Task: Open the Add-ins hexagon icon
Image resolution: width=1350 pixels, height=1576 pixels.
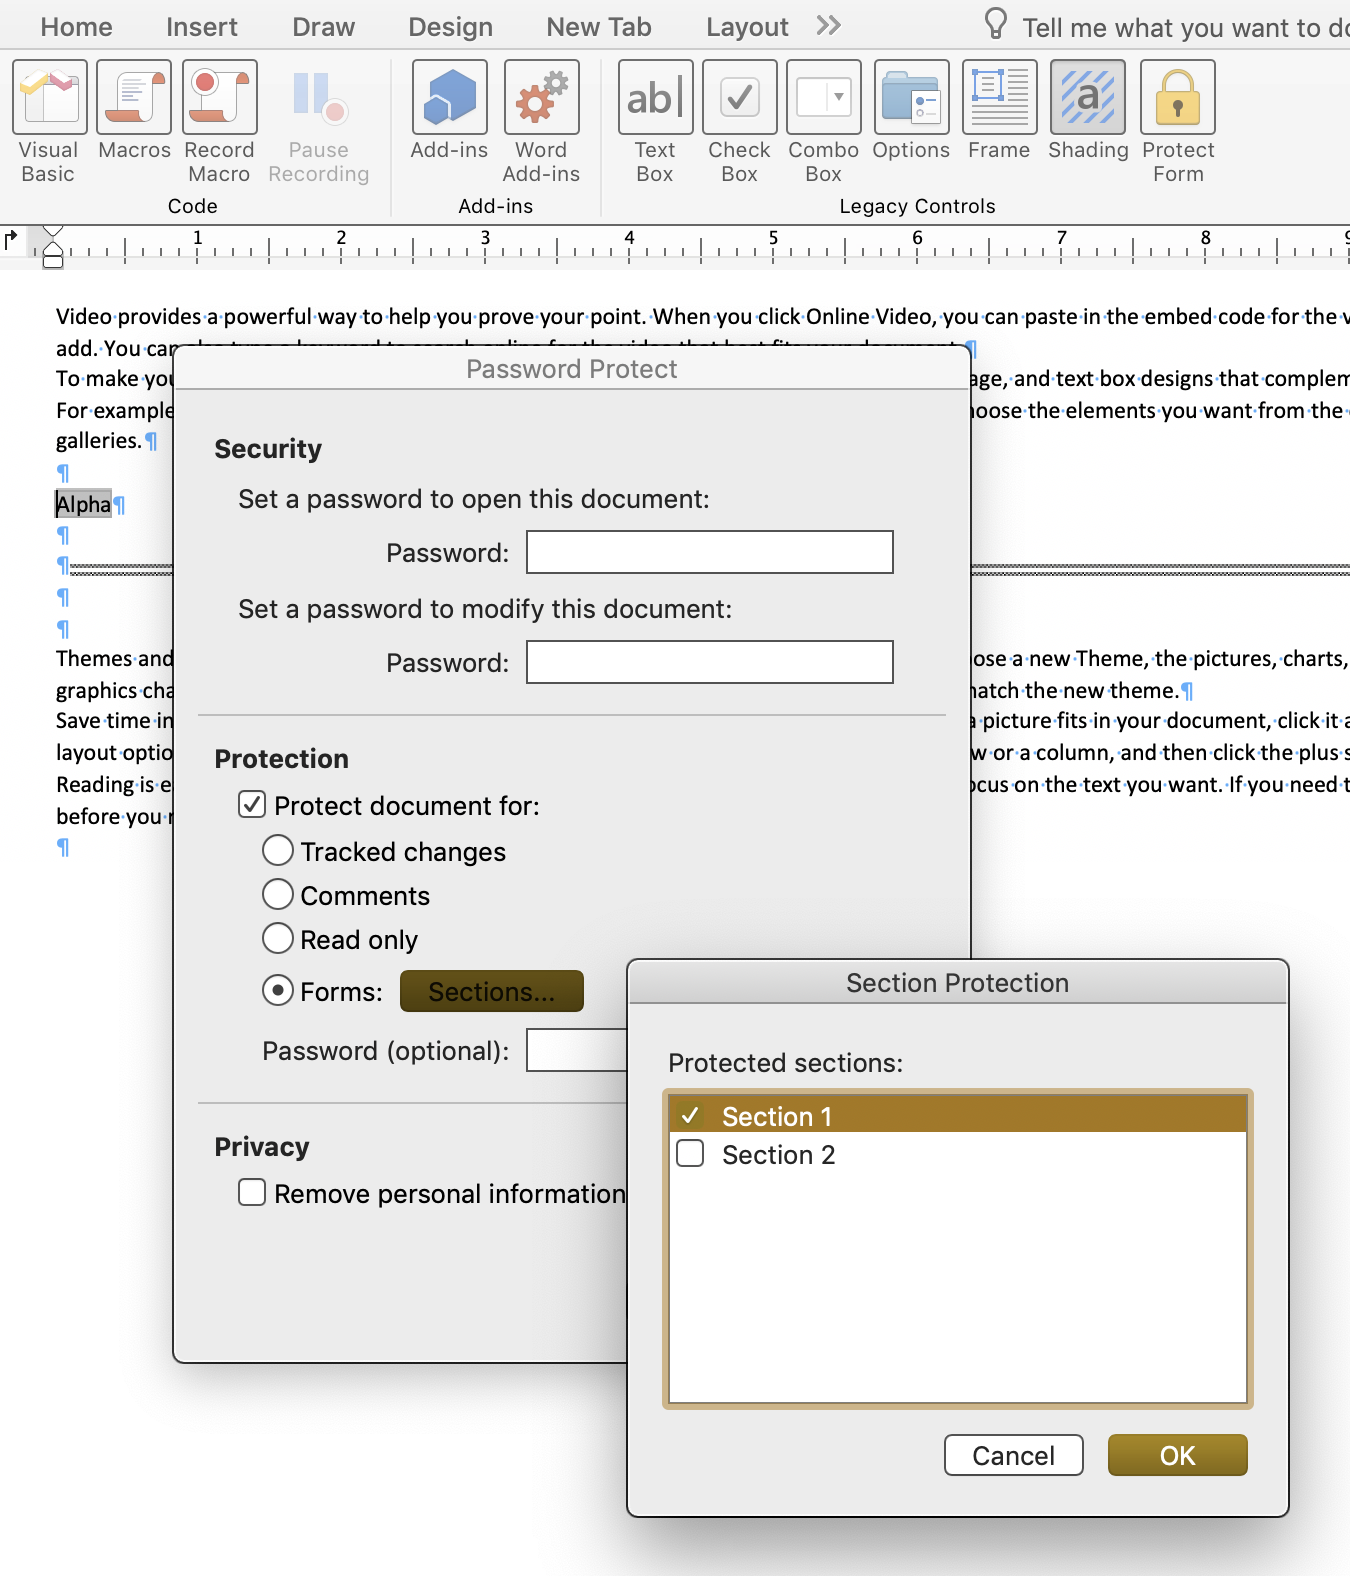Action: (449, 97)
